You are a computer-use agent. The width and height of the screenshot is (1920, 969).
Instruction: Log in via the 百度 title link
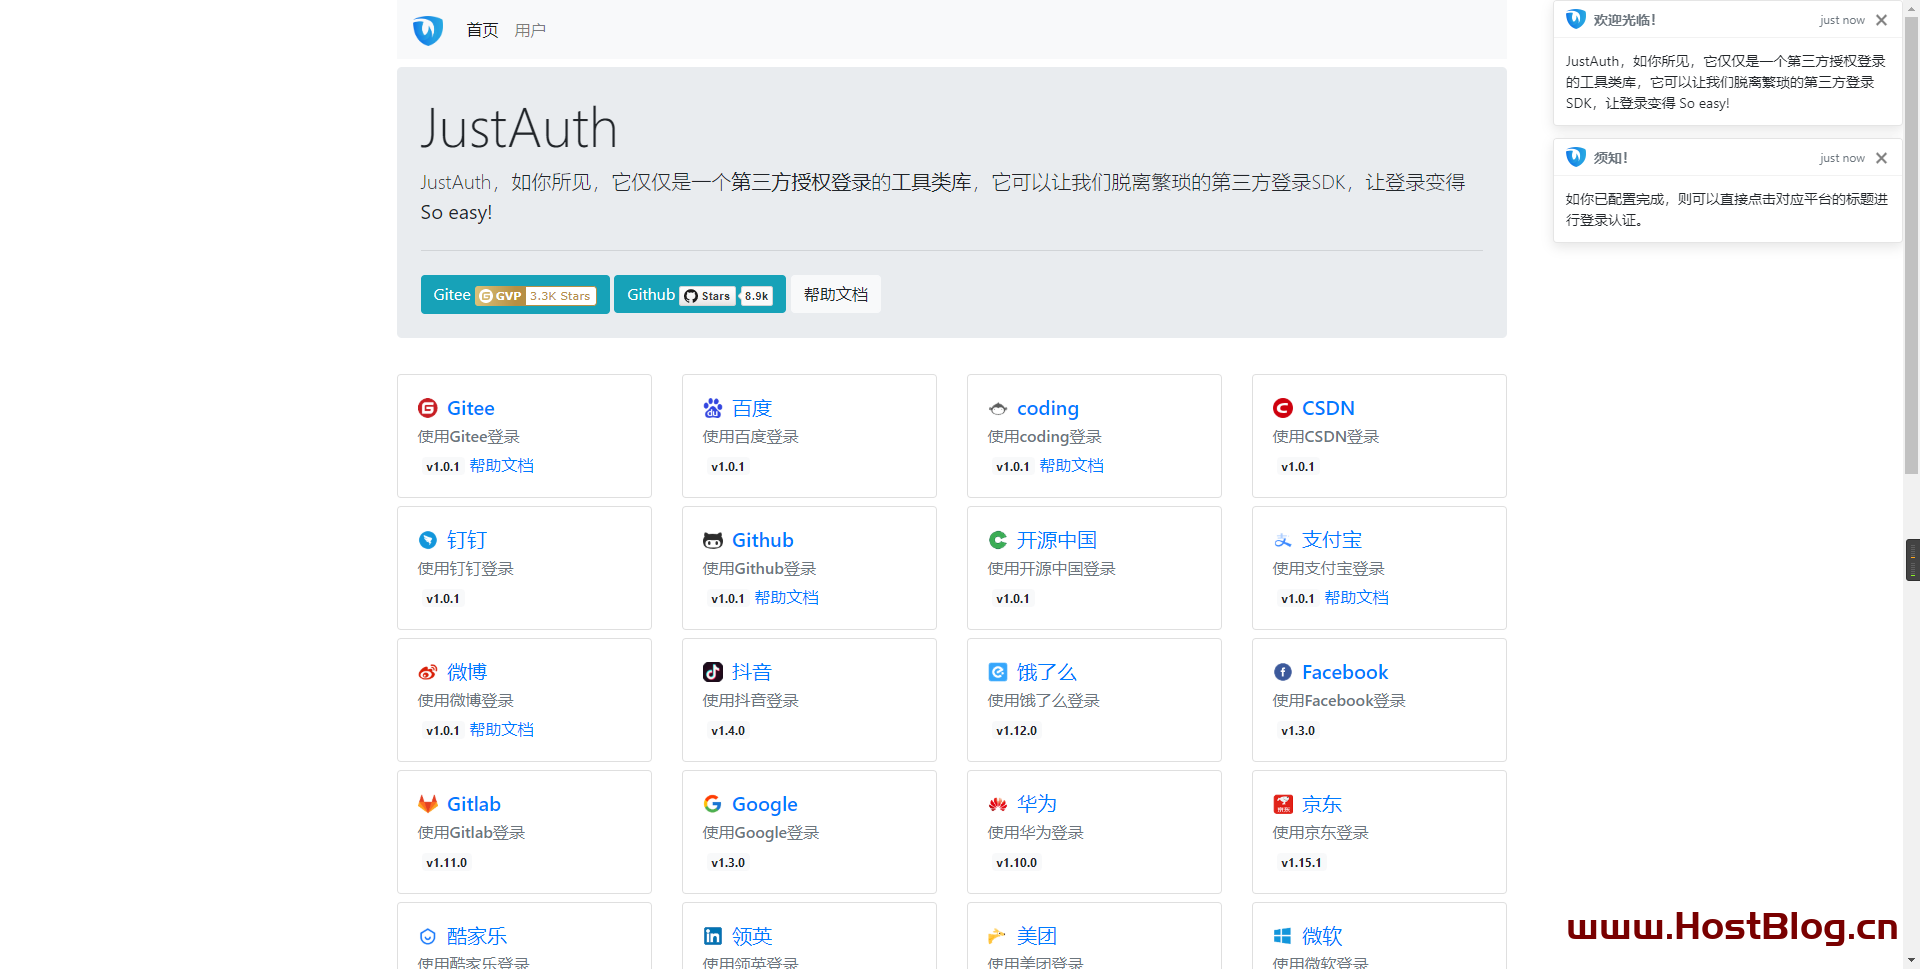[752, 408]
